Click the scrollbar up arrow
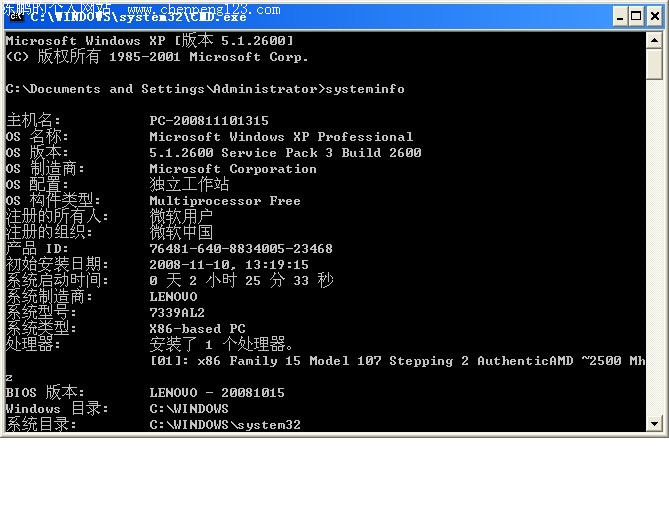This screenshot has width=669, height=512. point(655,39)
